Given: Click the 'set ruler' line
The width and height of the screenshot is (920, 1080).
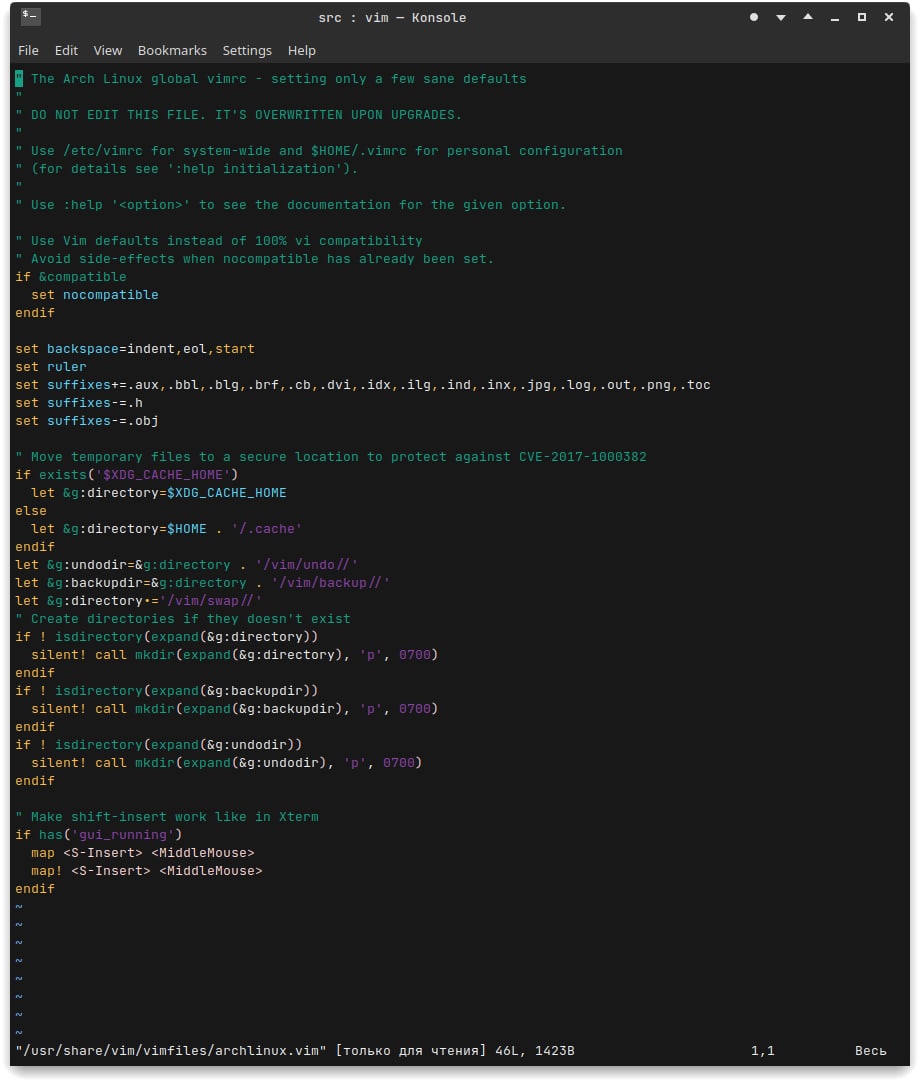Looking at the screenshot, I should pyautogui.click(x=51, y=367).
